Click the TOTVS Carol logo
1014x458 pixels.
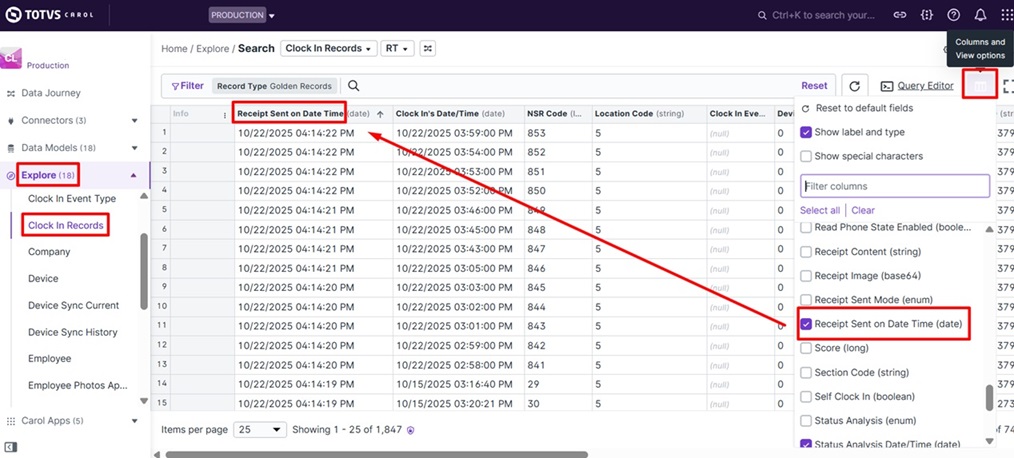click(49, 15)
